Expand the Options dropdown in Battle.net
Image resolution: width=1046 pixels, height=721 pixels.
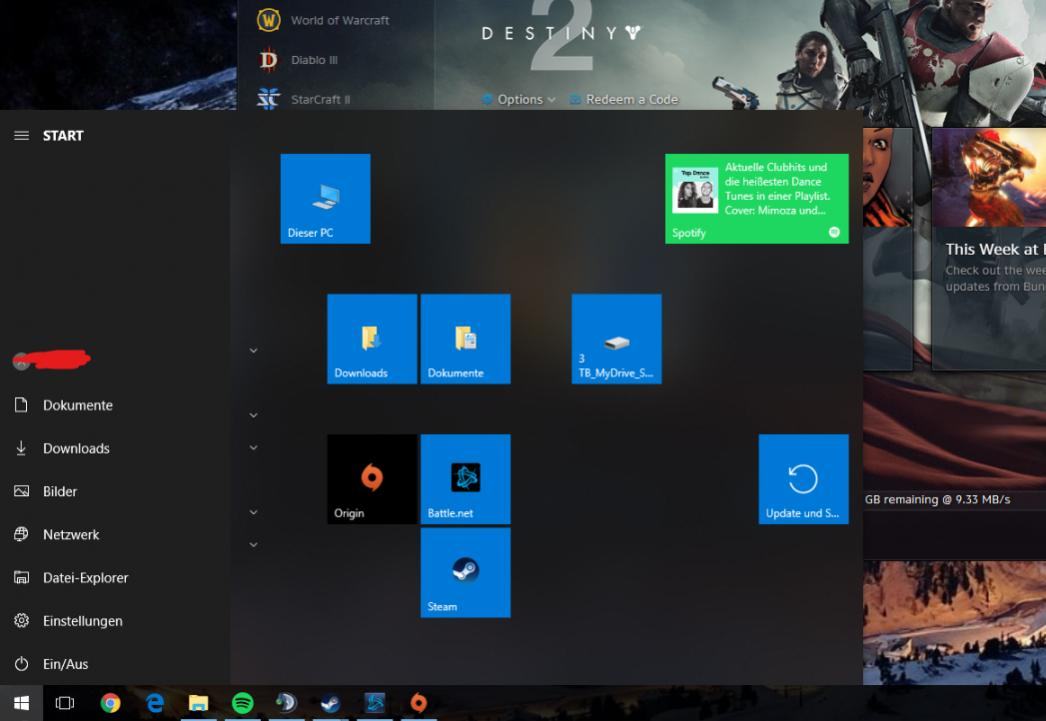520,100
